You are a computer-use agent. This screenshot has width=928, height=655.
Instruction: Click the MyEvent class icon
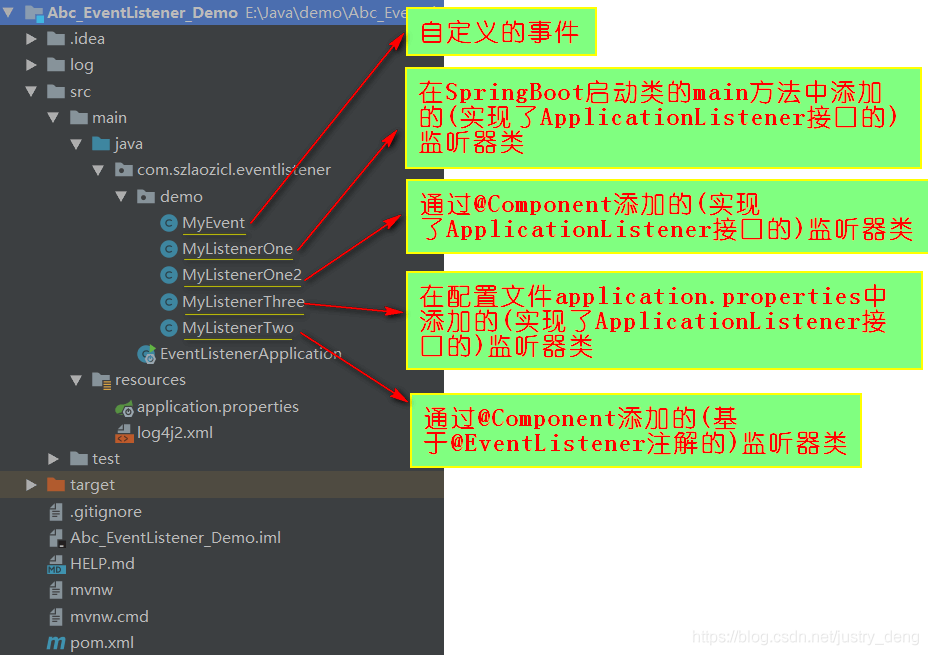point(169,223)
